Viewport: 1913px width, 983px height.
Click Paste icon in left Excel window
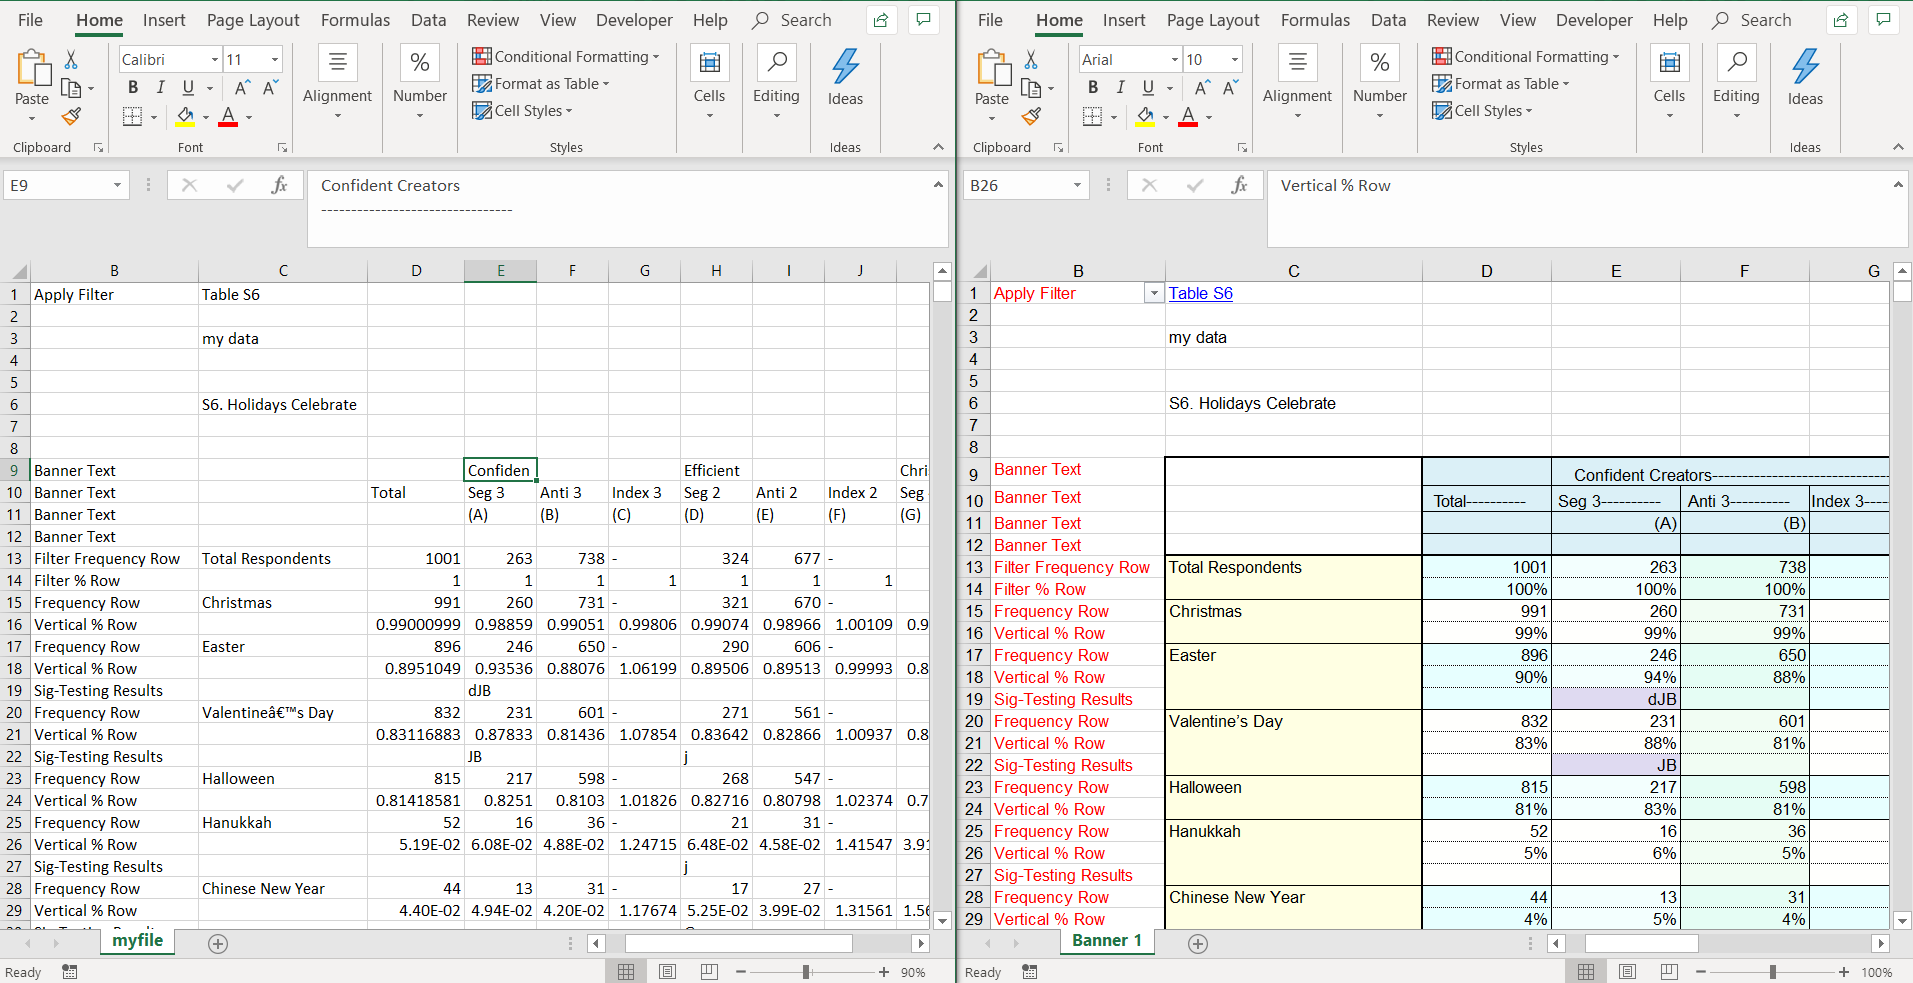pos(33,68)
